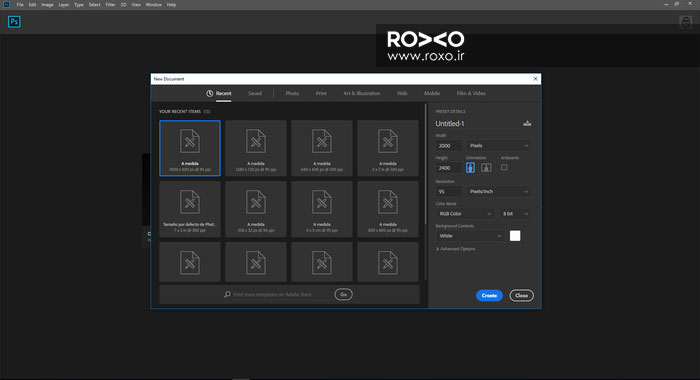Click the blue Create button
Image resolution: width=700 pixels, height=380 pixels.
point(489,296)
